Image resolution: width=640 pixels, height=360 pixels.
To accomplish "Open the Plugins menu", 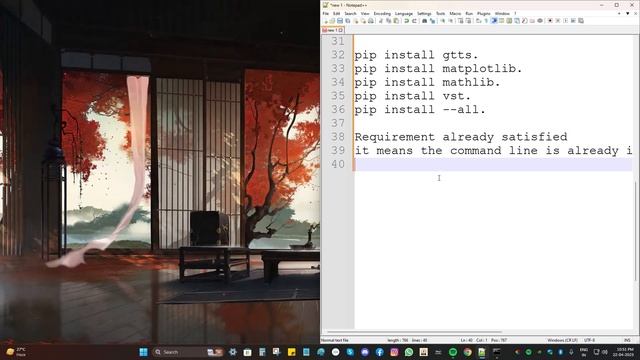I will pos(484,13).
